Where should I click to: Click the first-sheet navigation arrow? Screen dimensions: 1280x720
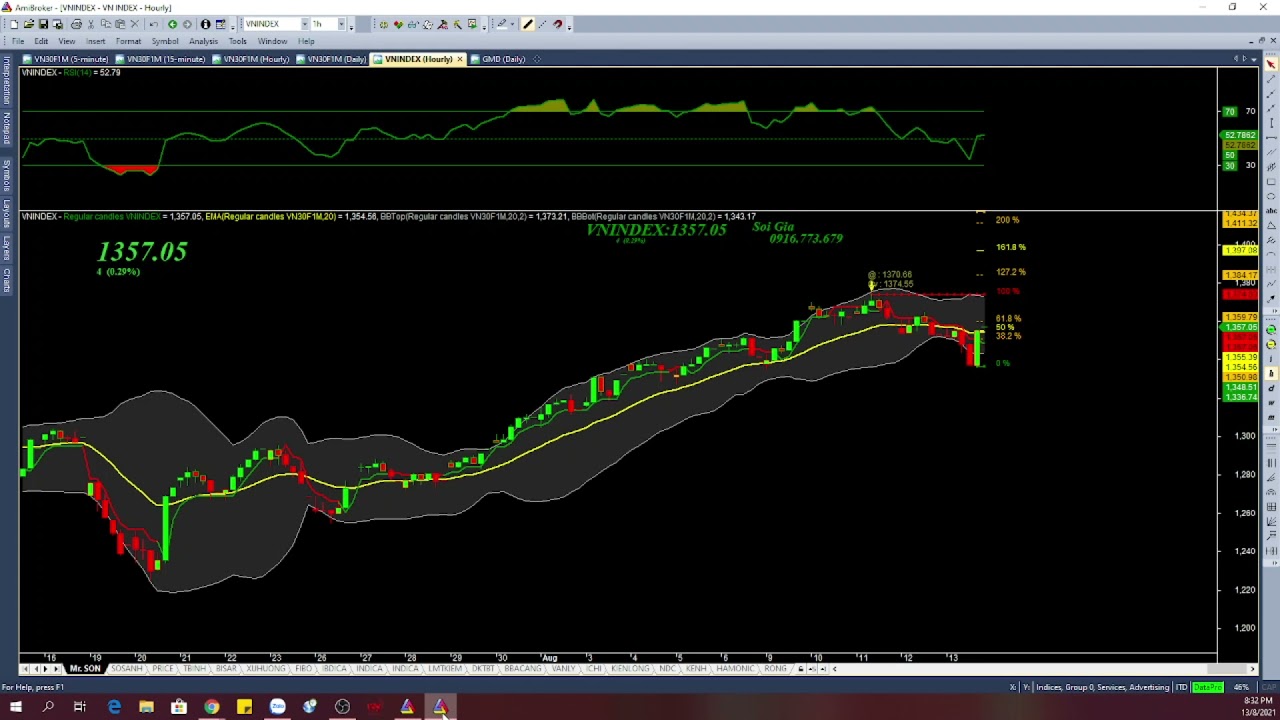click(x=25, y=668)
